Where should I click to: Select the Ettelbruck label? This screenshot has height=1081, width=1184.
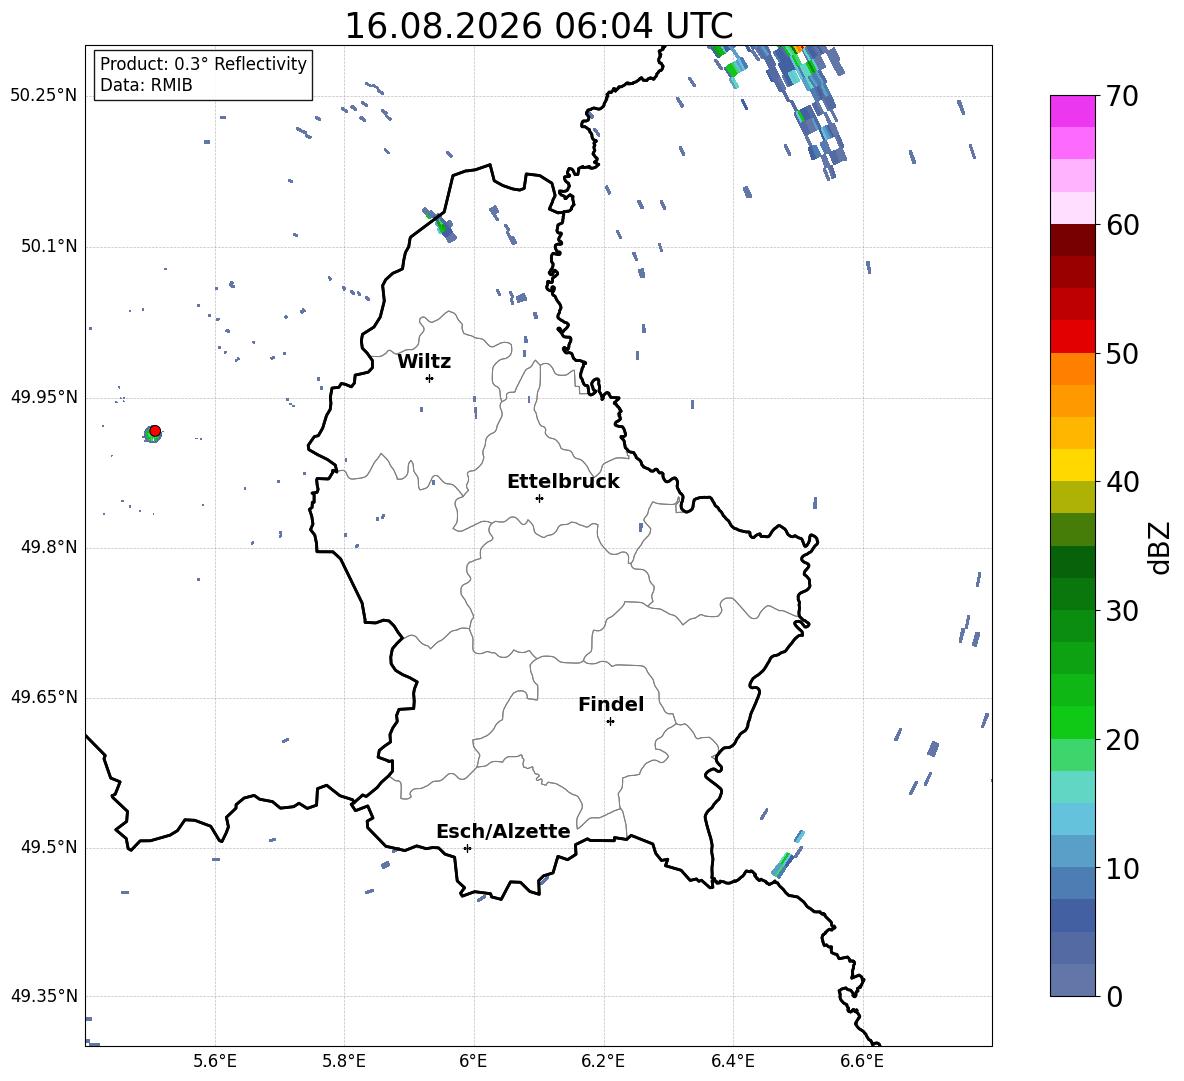tap(563, 482)
